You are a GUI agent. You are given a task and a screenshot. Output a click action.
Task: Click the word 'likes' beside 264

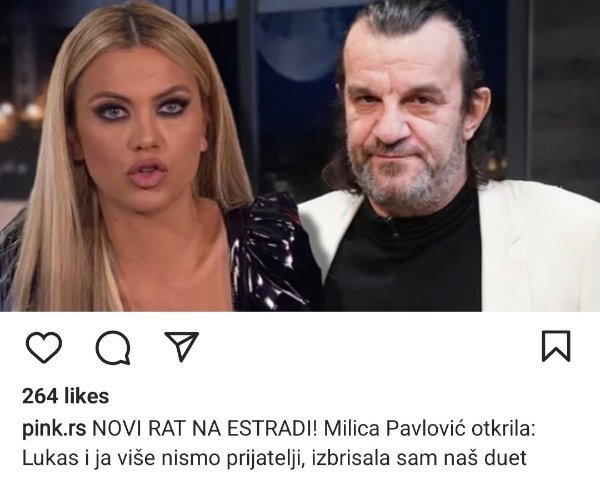86,396
